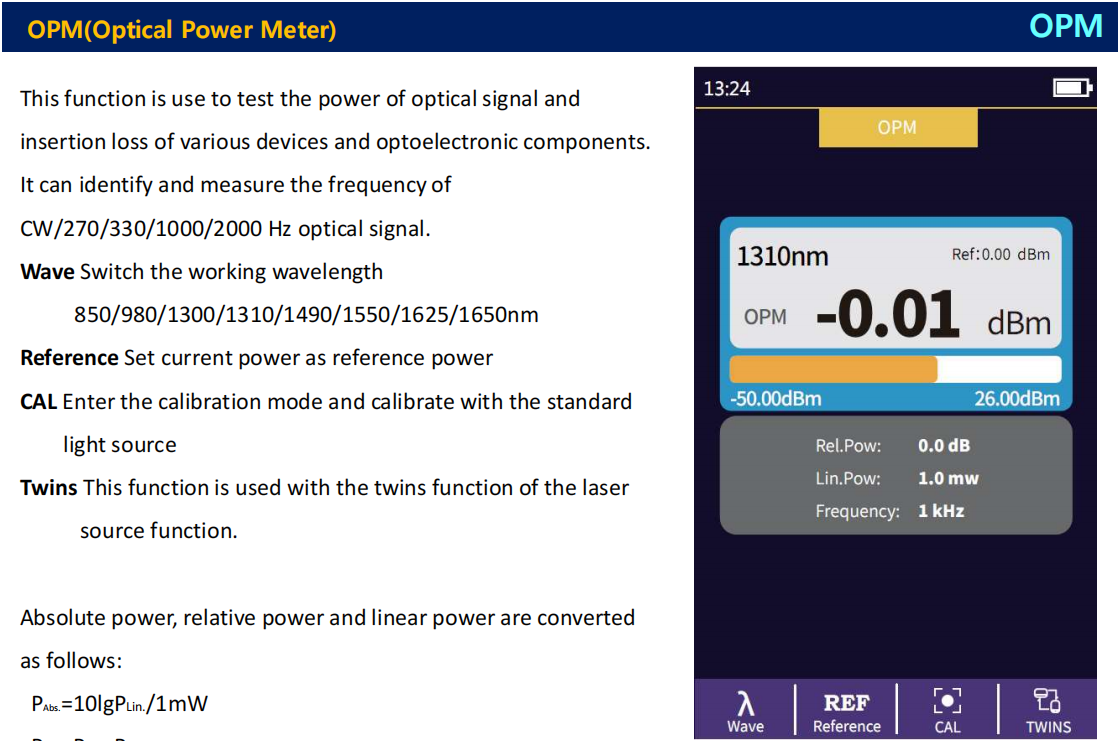Click the Lin.Pow 1.0 mw value

[x=948, y=478]
